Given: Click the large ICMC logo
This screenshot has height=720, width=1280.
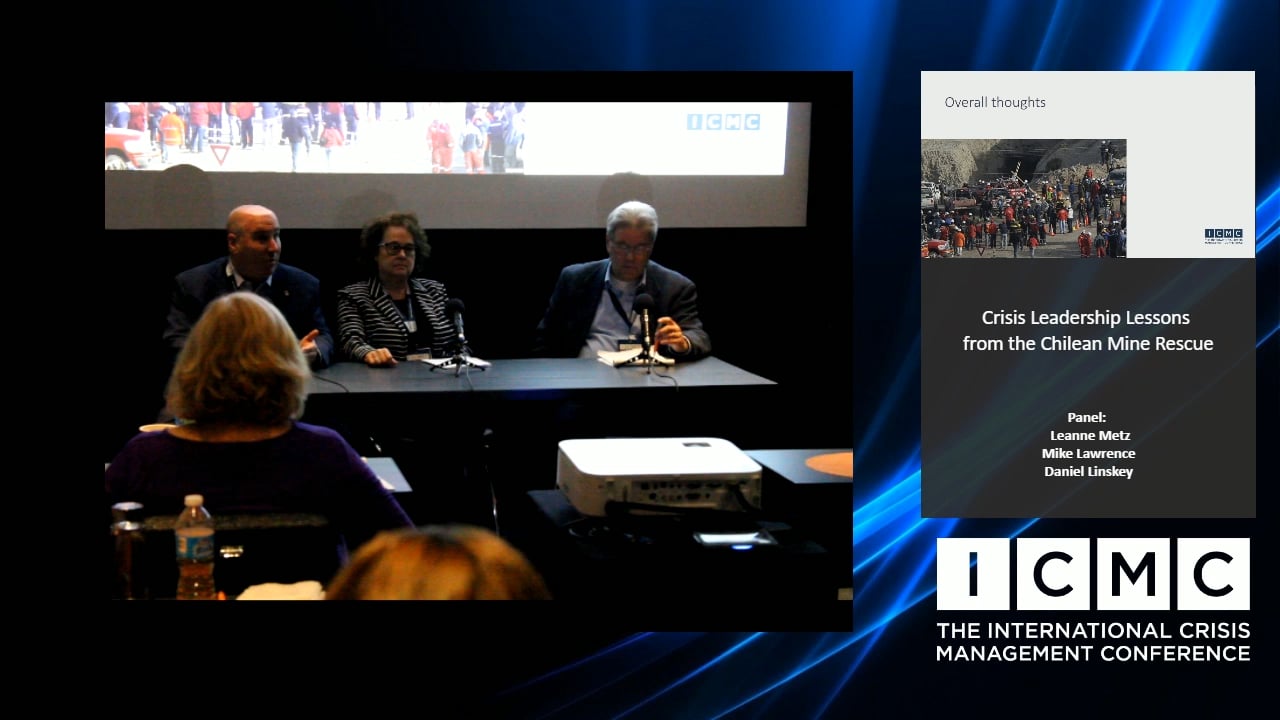Looking at the screenshot, I should coord(1093,574).
